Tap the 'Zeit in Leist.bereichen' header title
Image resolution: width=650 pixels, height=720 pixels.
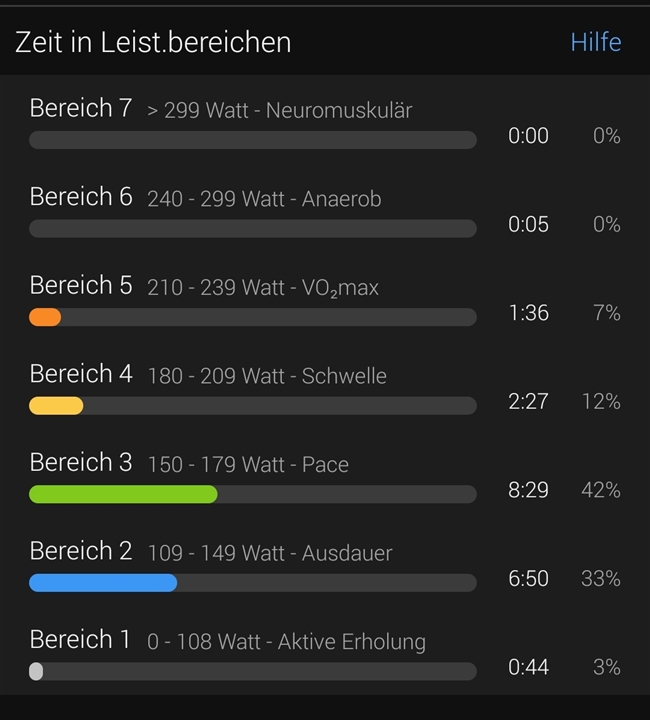click(153, 42)
